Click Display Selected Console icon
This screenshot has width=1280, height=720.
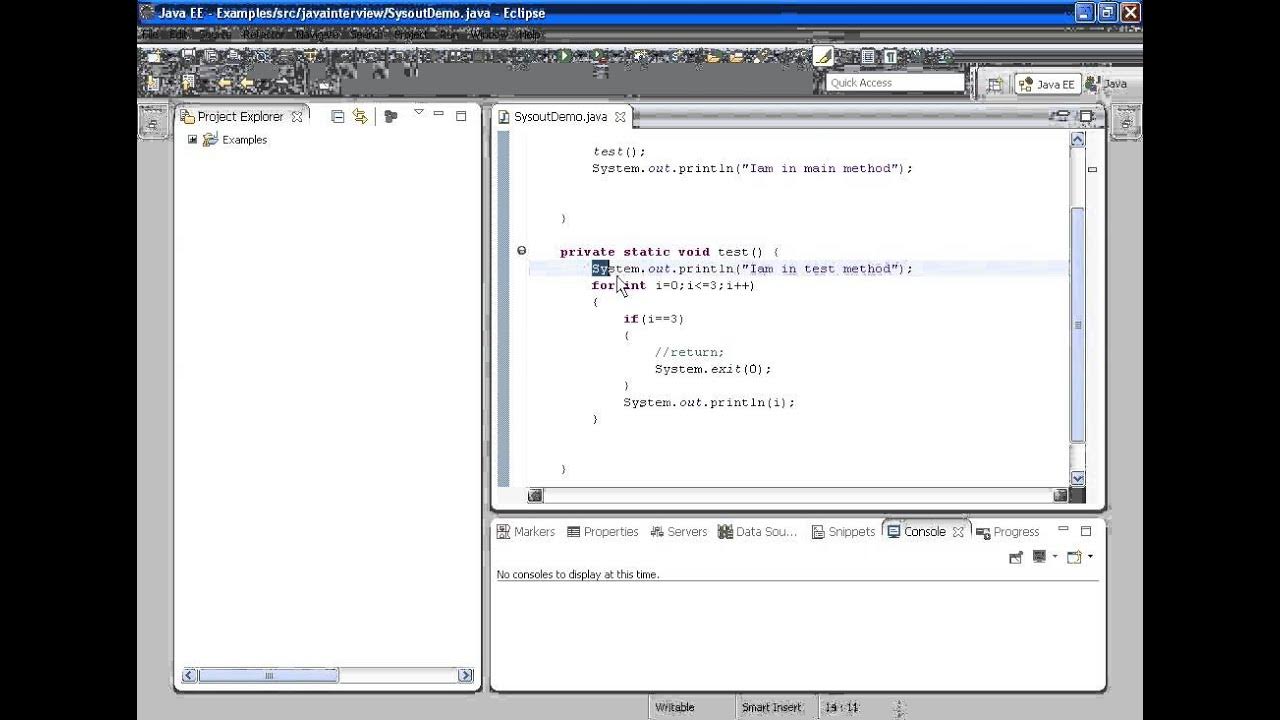1039,557
